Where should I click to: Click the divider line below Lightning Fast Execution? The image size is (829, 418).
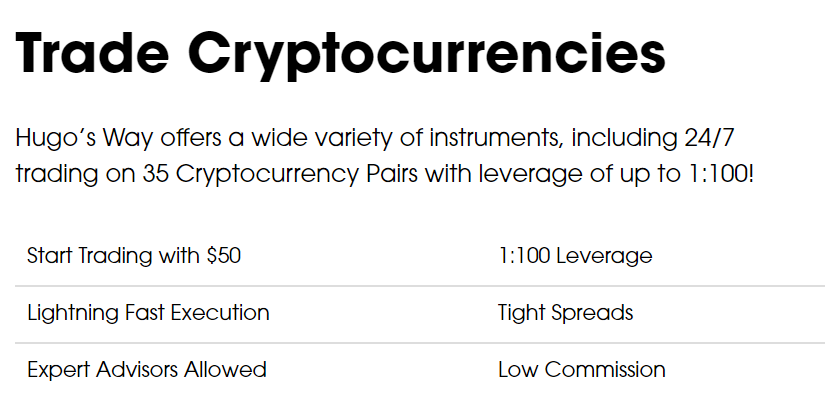coord(420,343)
